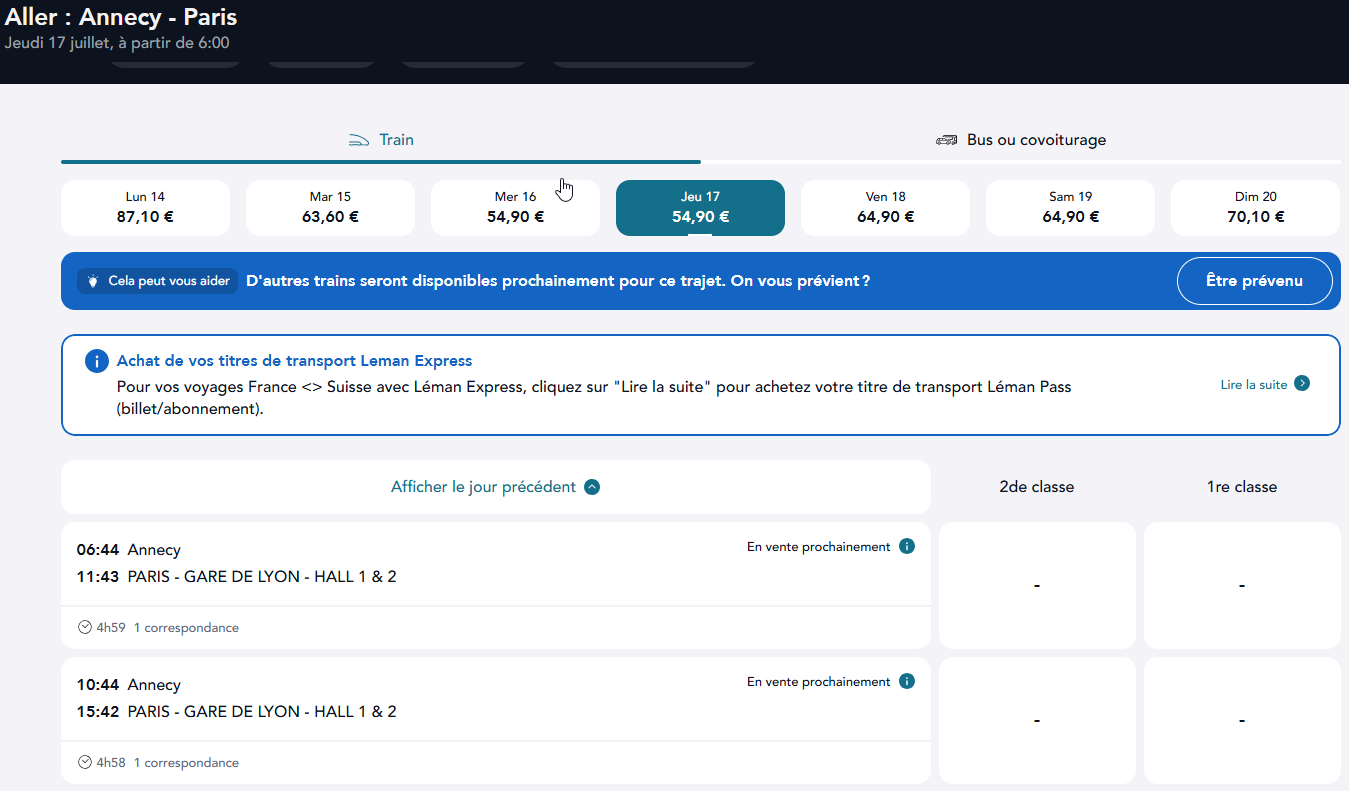Click the bus icon beside Bus ou covoiturage
This screenshot has height=791, width=1349.
pos(946,140)
